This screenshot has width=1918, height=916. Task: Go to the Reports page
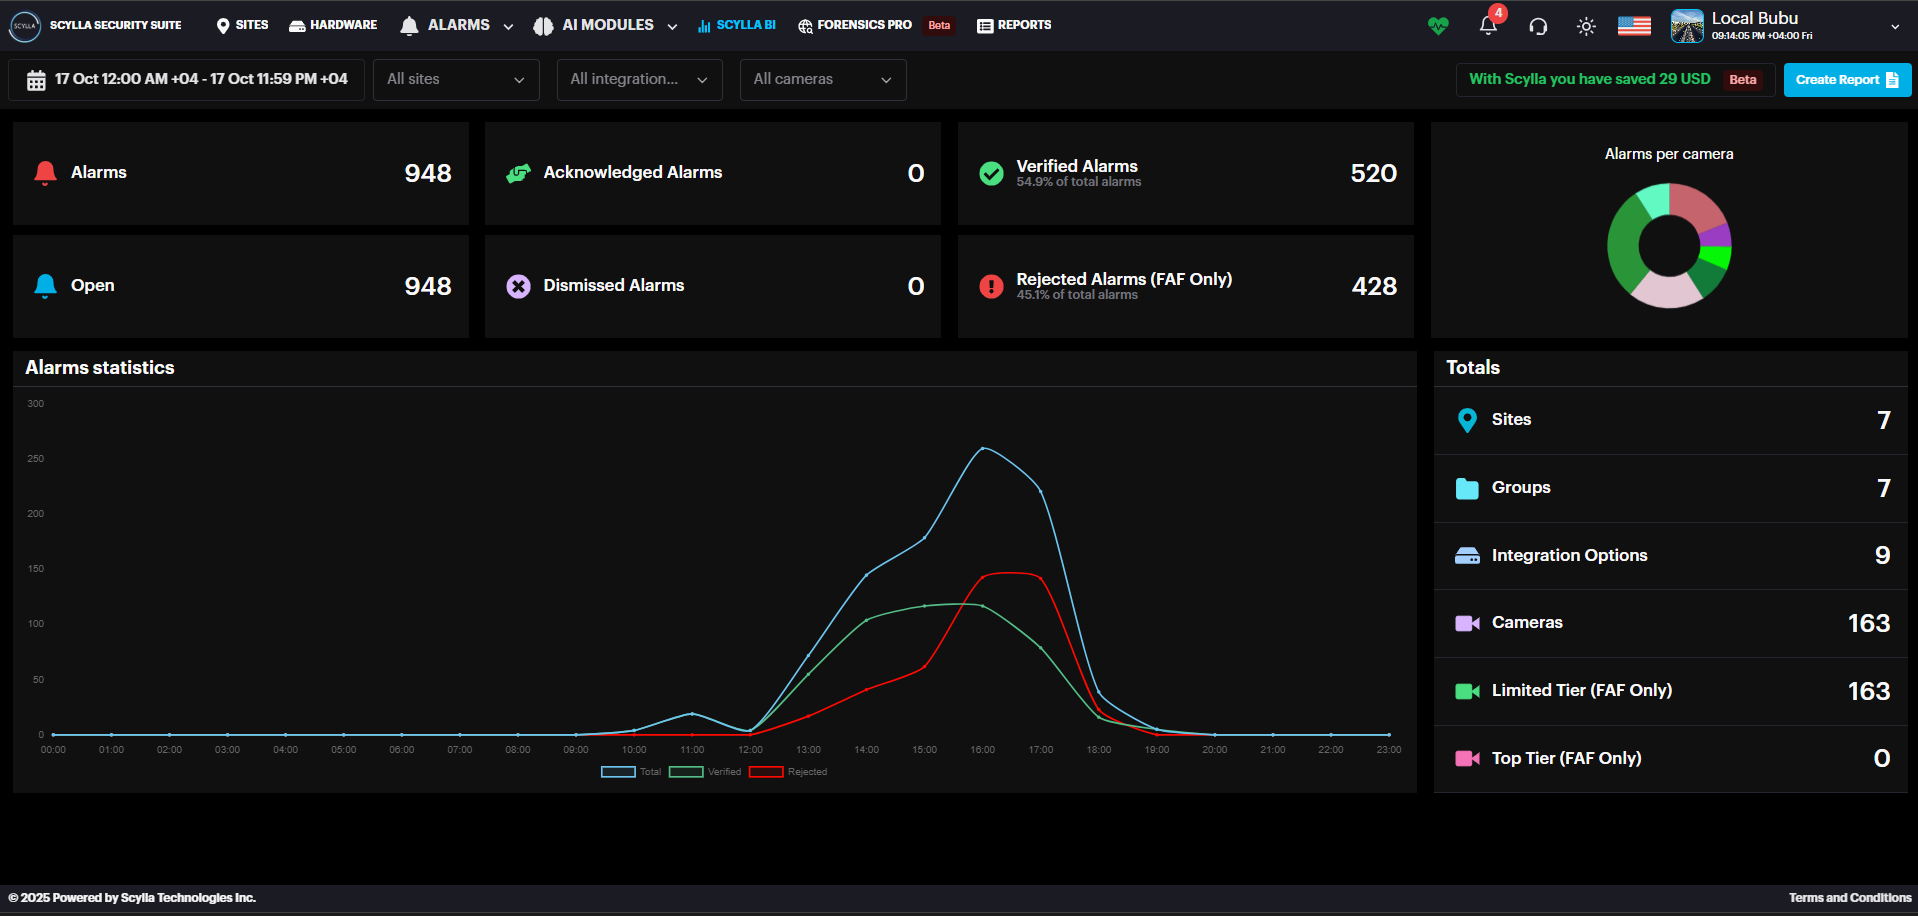(1014, 25)
